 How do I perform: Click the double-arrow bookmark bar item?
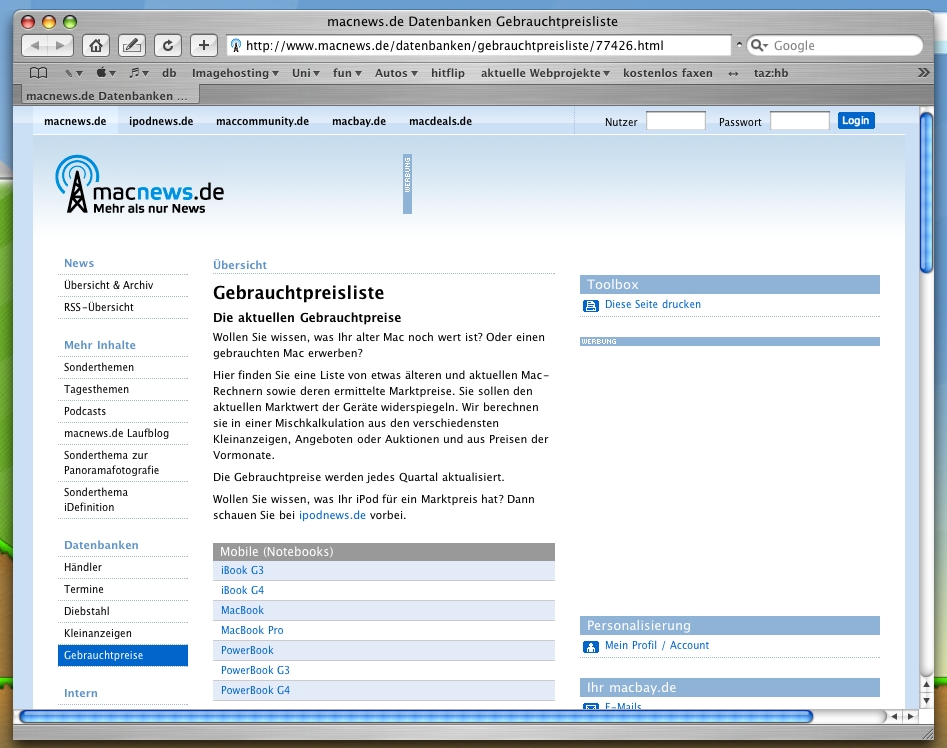733,74
